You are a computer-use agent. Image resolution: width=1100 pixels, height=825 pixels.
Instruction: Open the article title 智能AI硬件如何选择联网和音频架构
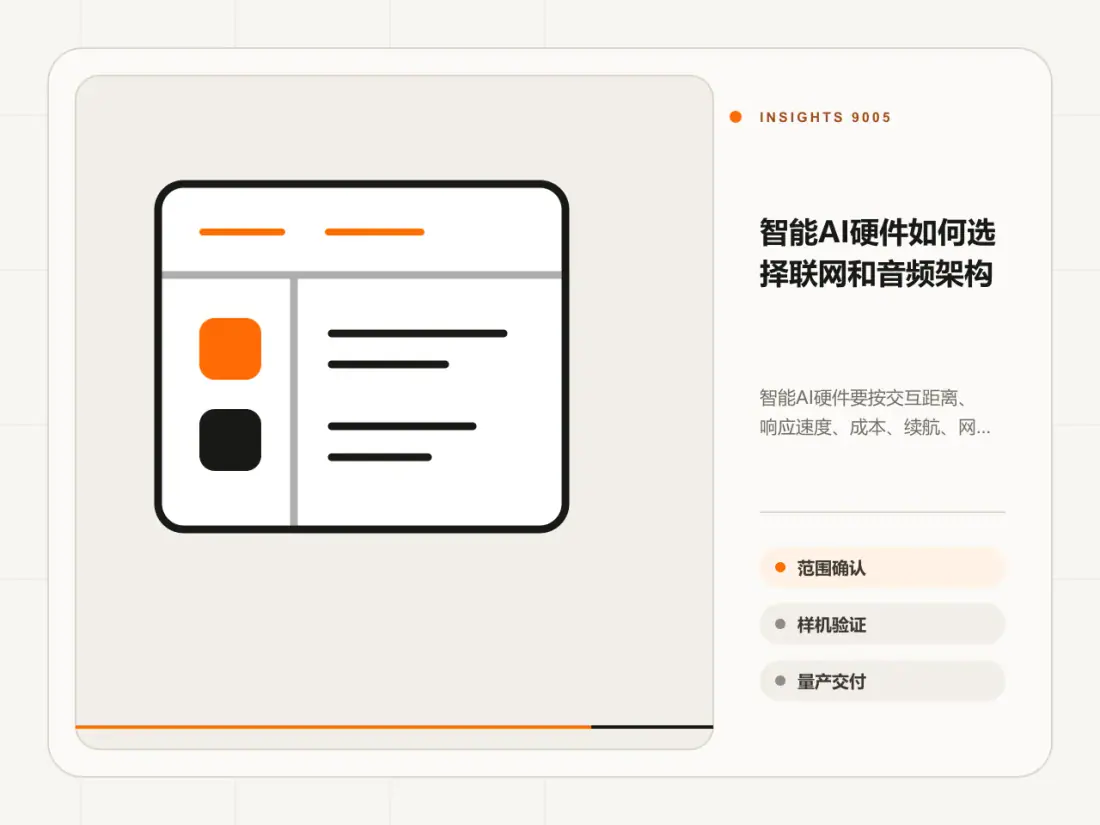tap(877, 253)
